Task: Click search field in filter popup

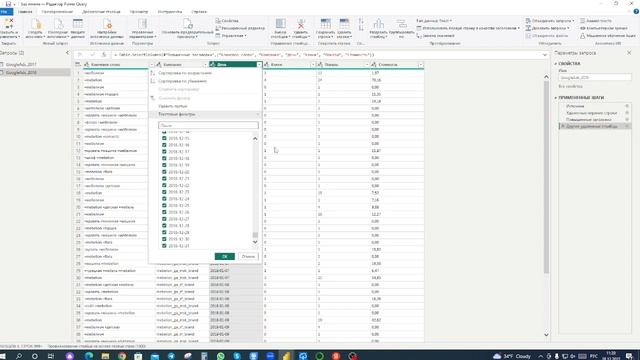Action: [208, 125]
